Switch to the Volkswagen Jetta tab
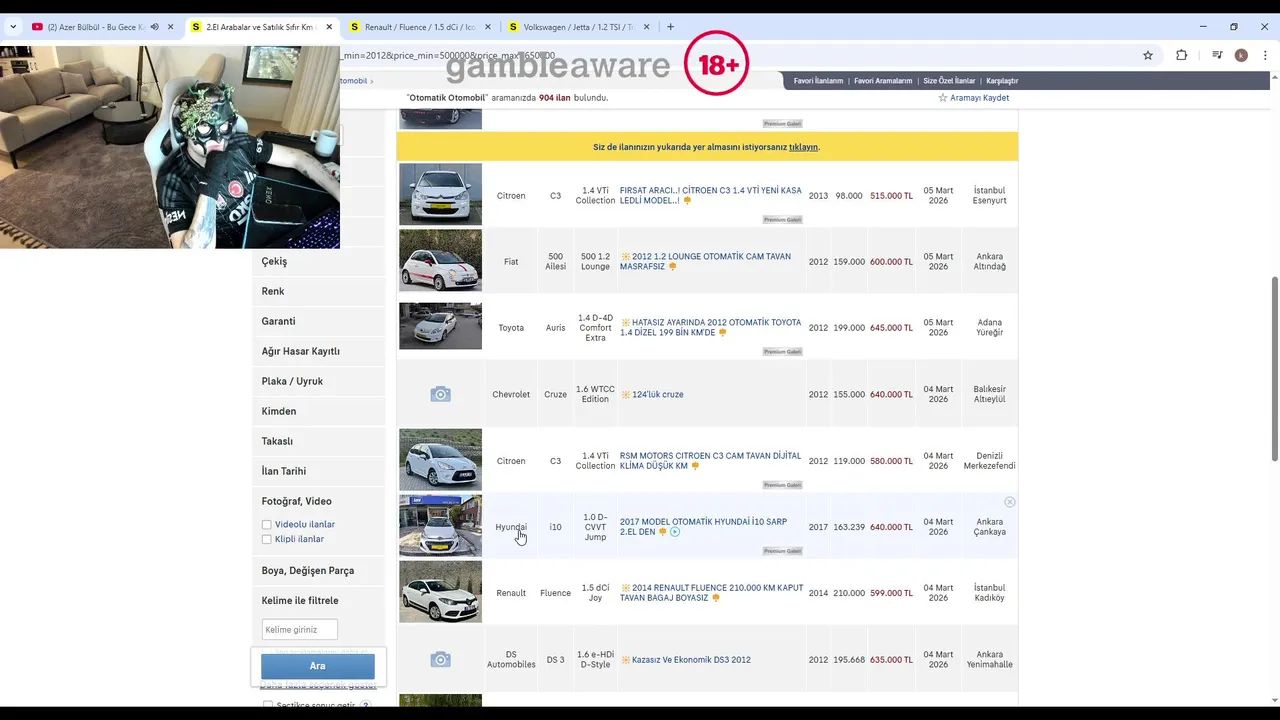 [x=579, y=27]
